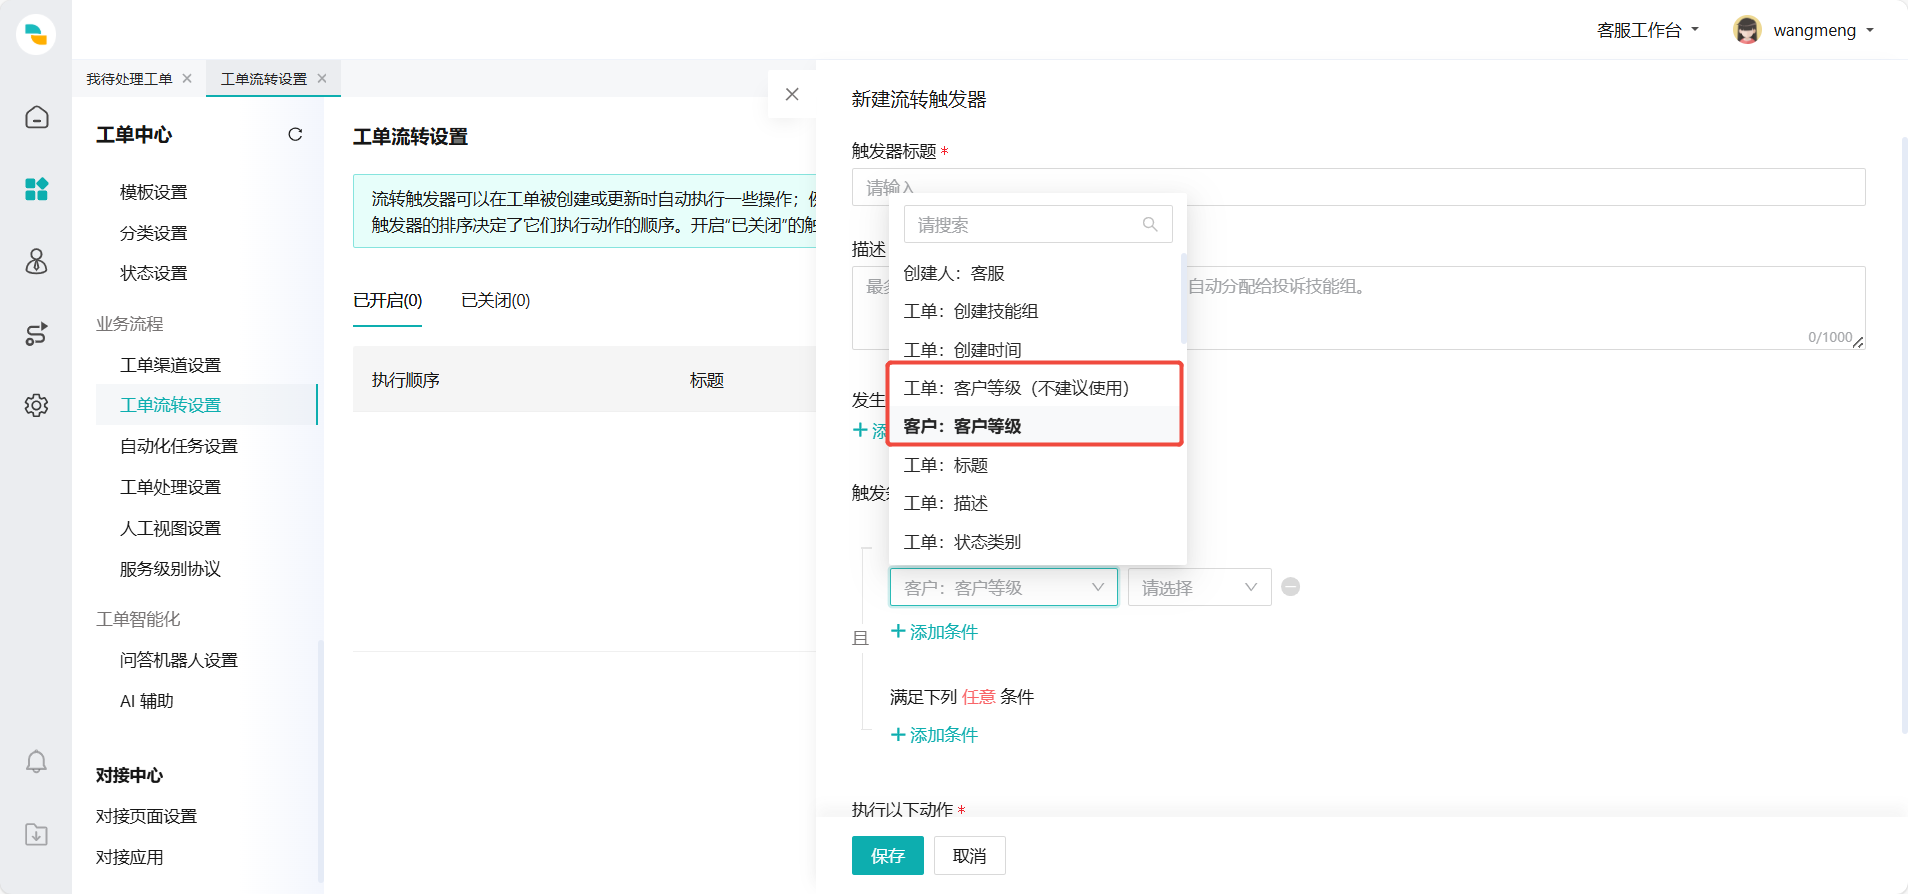This screenshot has height=894, width=1908.
Task: Select 工单：状态类别 option
Action: click(x=1035, y=542)
